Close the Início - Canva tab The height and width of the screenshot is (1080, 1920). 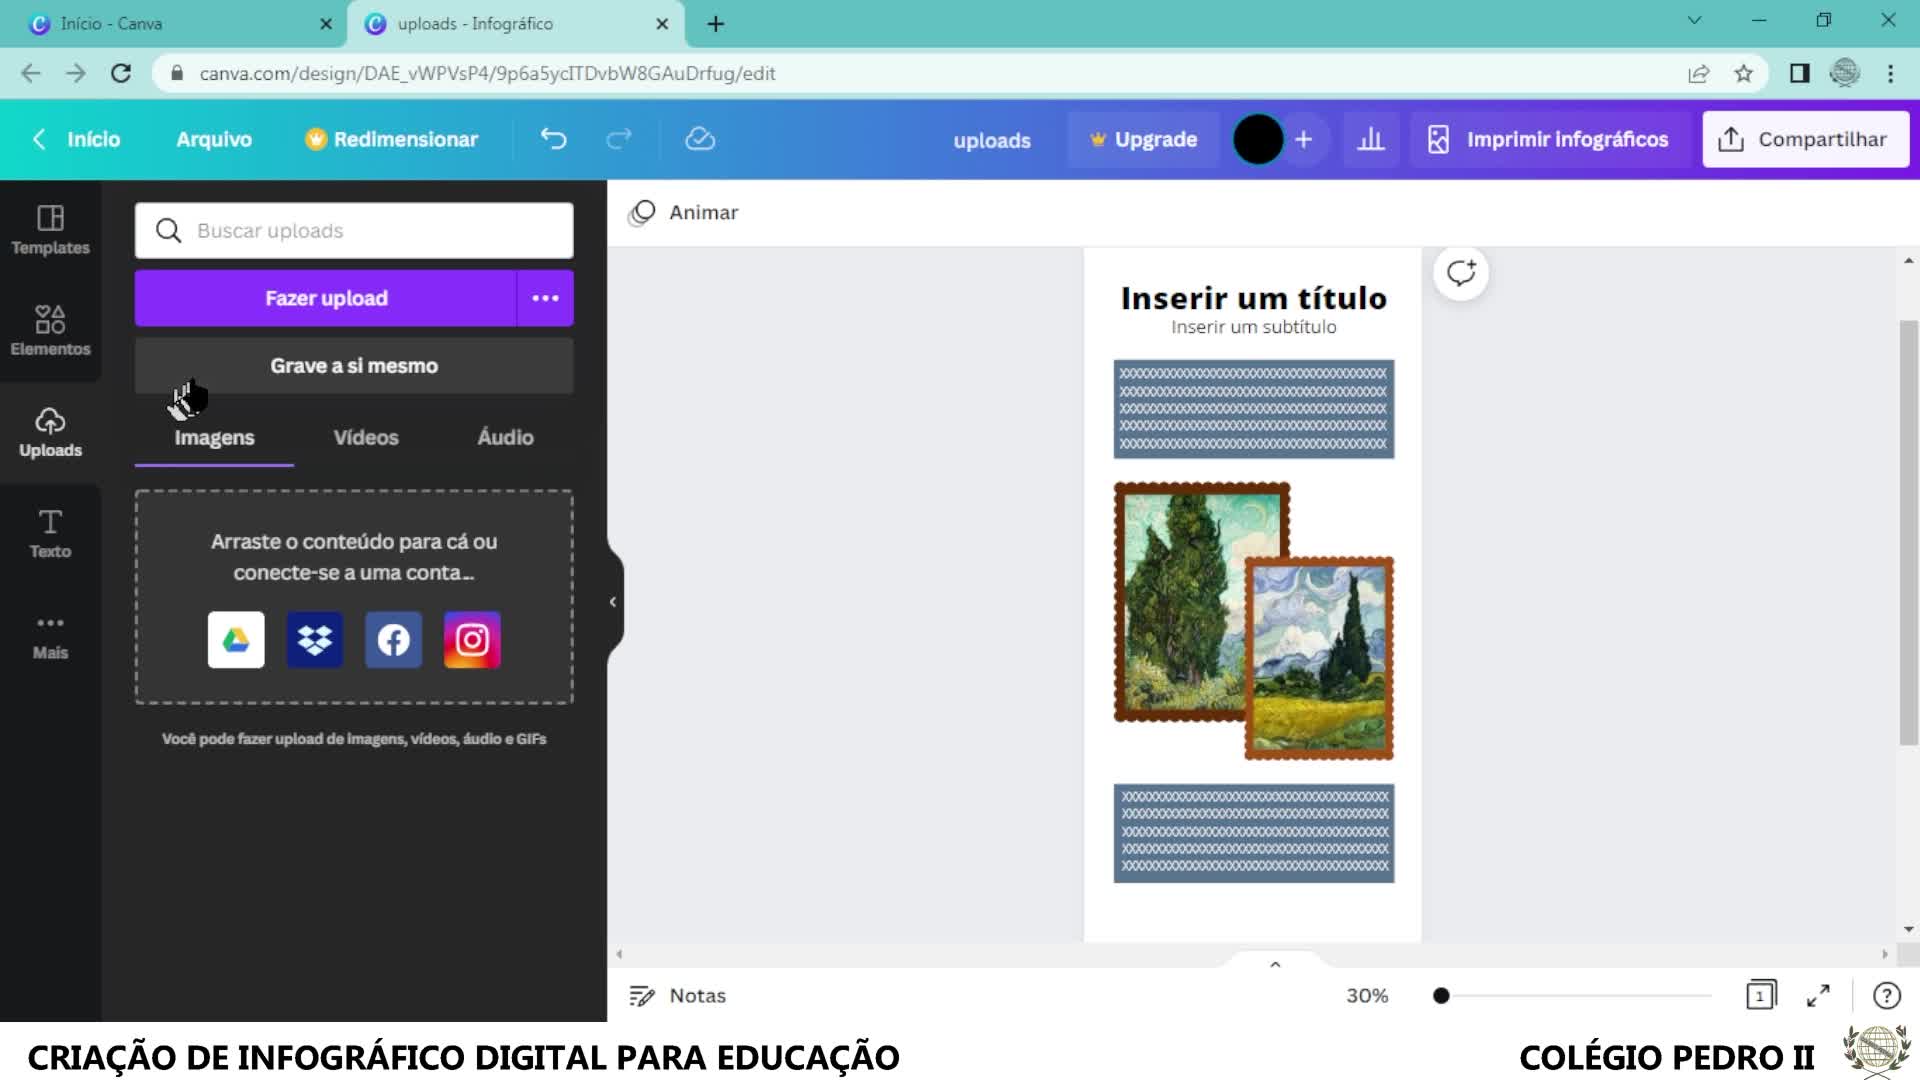326,24
